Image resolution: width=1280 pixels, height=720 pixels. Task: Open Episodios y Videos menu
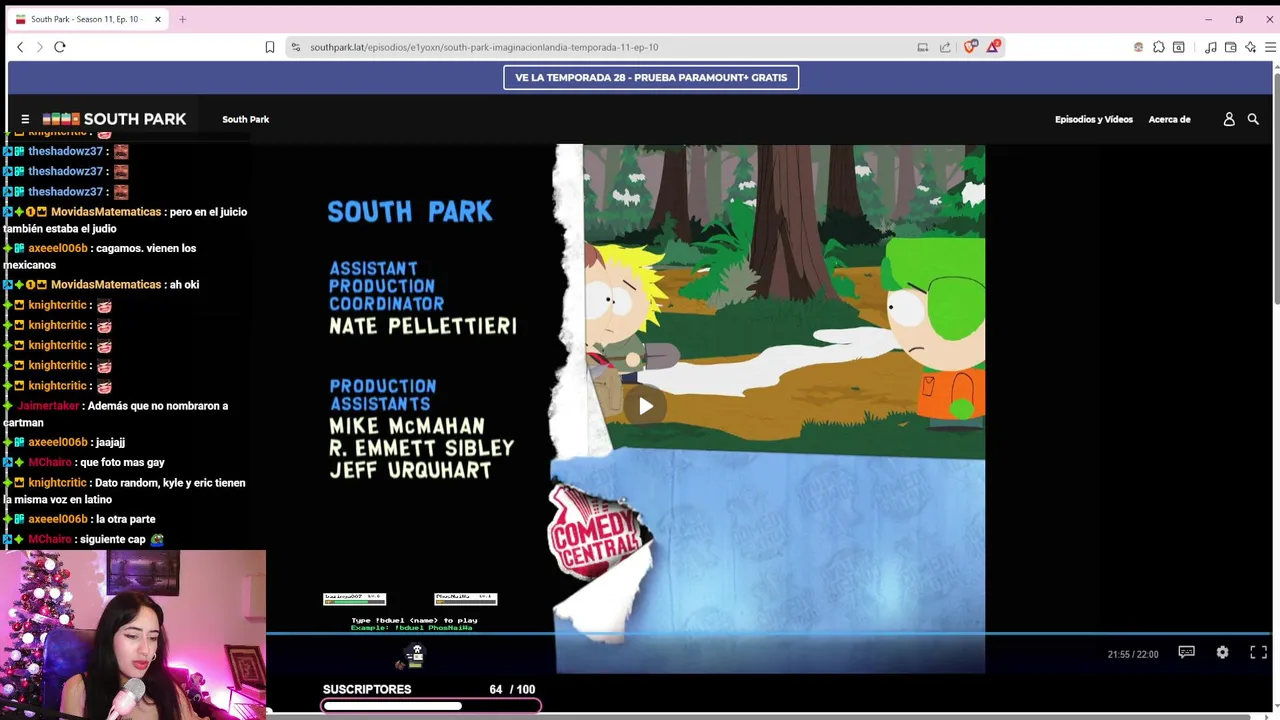[1093, 119]
